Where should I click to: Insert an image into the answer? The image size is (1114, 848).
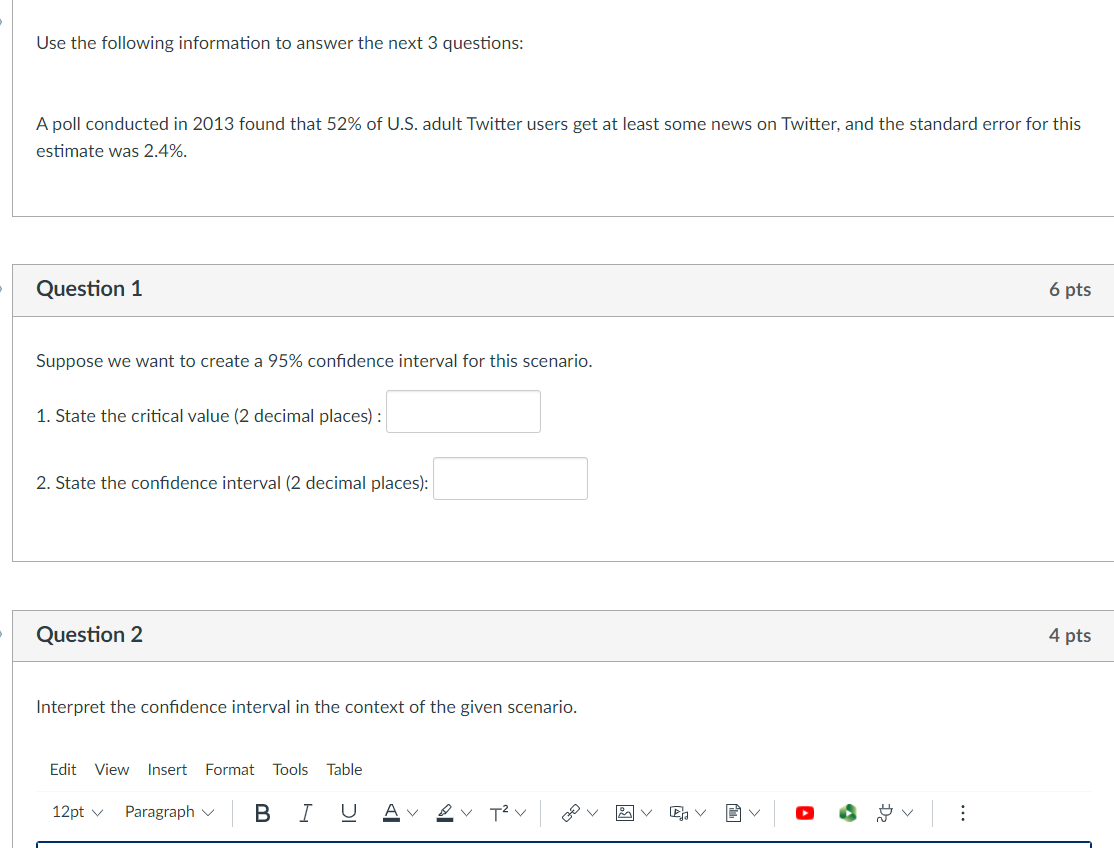(625, 812)
